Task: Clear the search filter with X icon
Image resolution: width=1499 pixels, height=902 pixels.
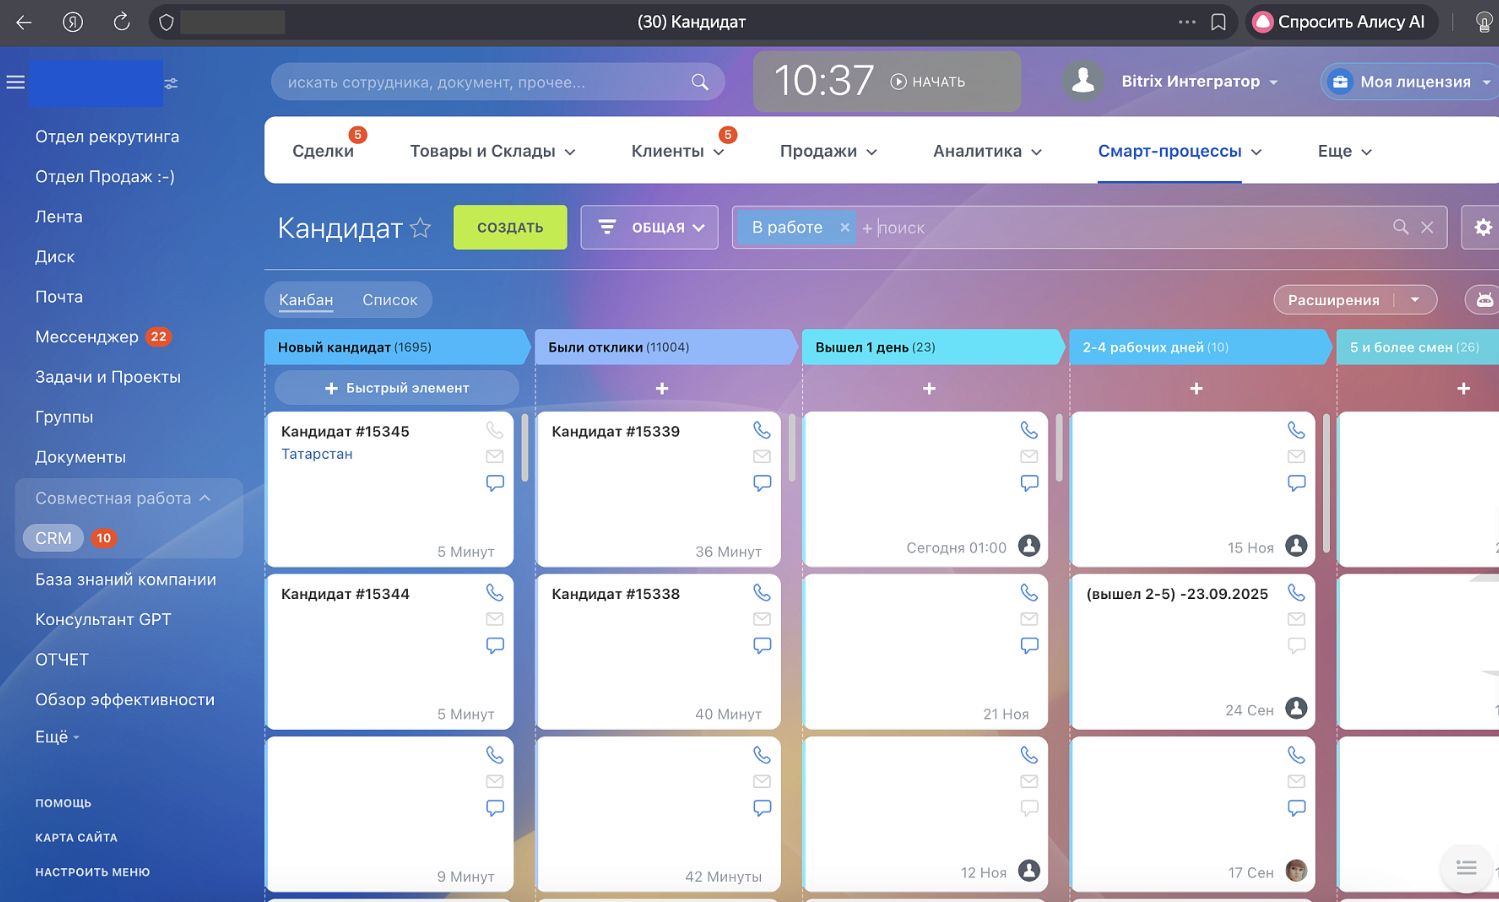Action: (x=1427, y=228)
